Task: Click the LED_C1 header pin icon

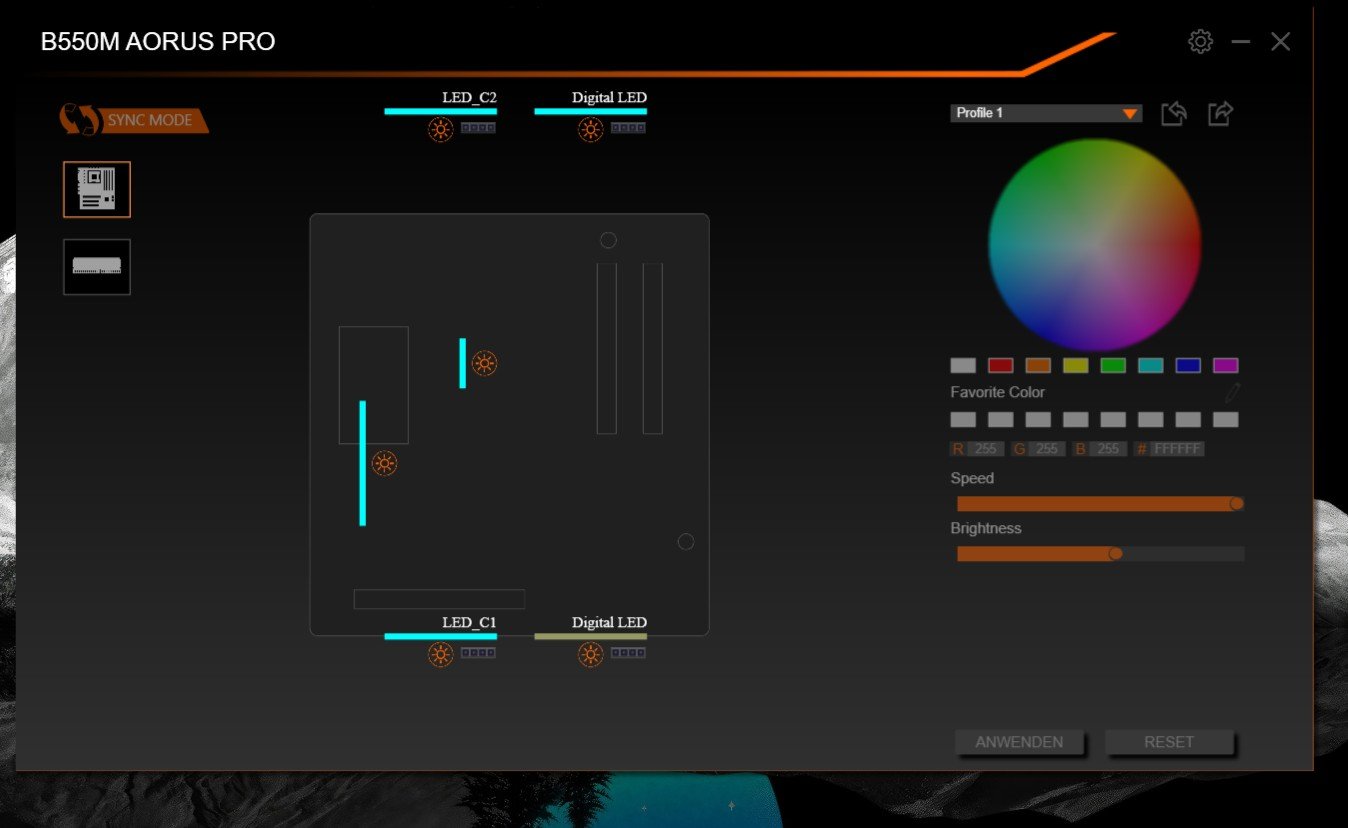Action: 478,653
